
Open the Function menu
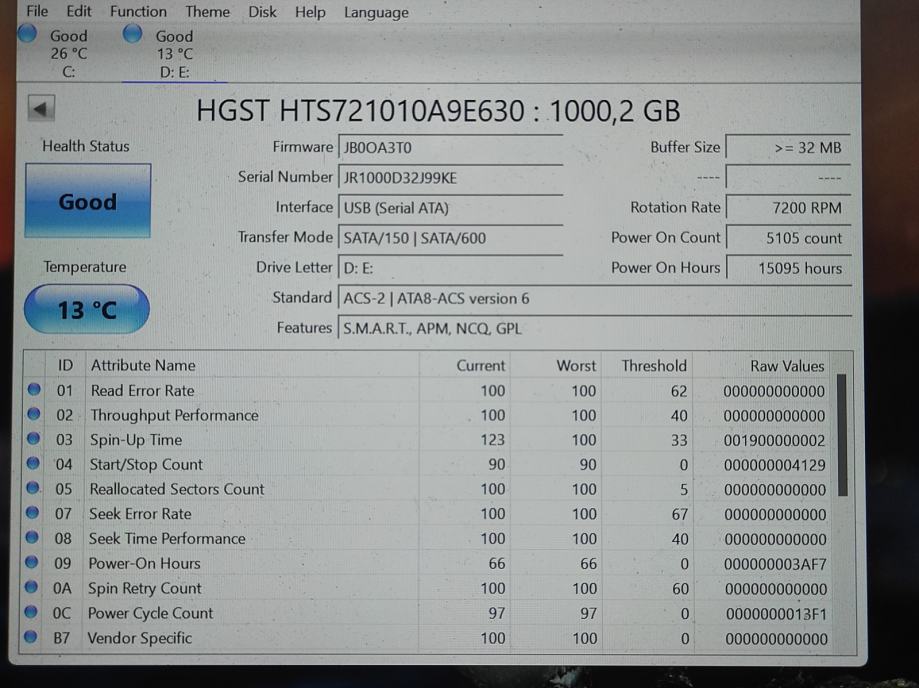coord(138,12)
